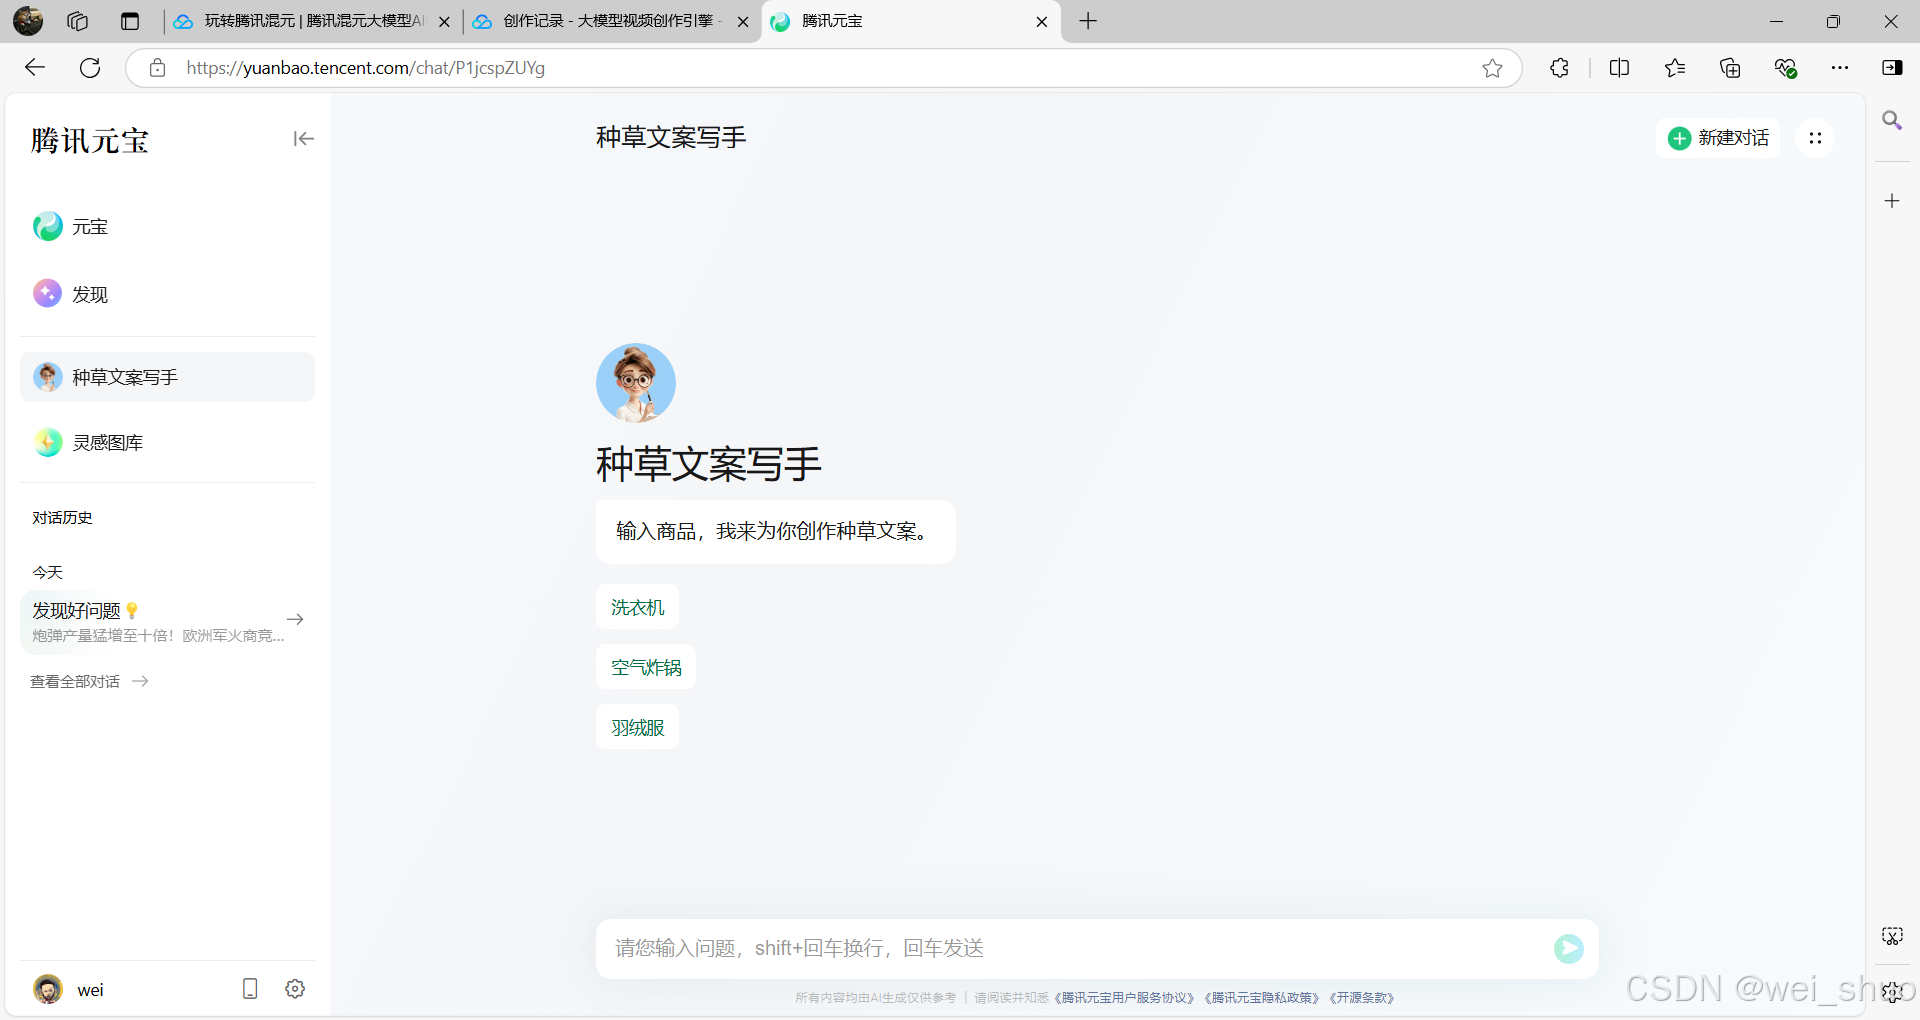
Task: View all conversations via 查看全部对话
Action: (89, 681)
